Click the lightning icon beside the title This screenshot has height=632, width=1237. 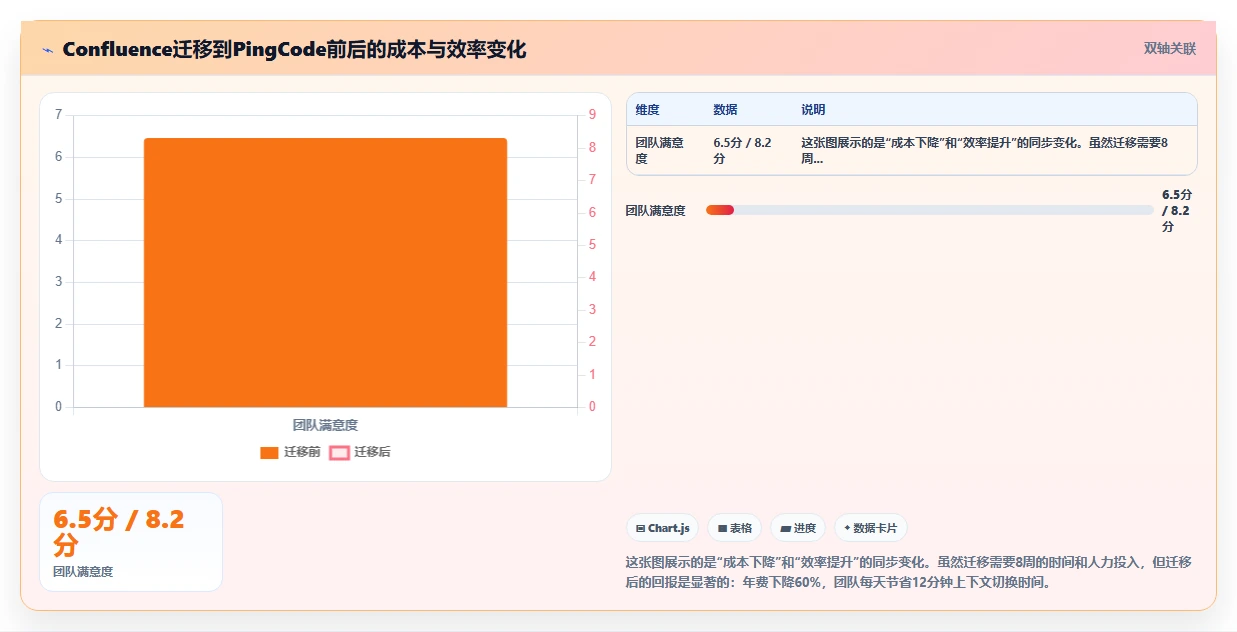coord(47,49)
